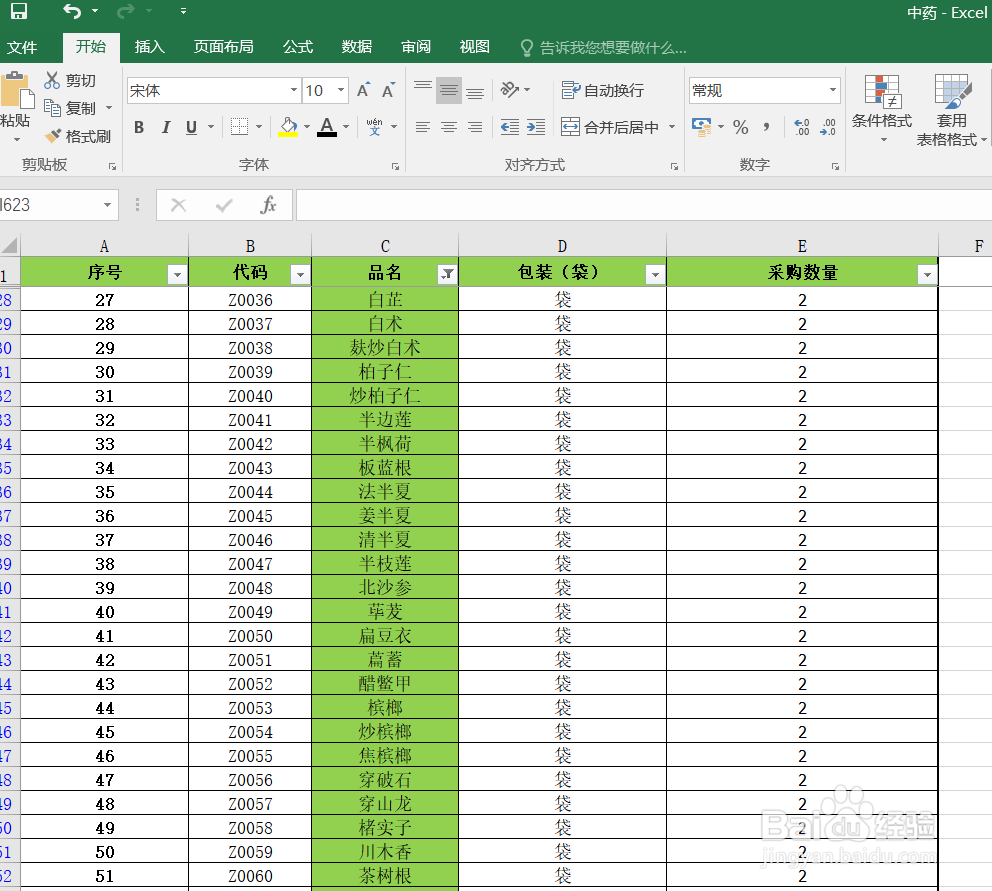
Task: Open the font size 10 dropdown
Action: click(341, 90)
